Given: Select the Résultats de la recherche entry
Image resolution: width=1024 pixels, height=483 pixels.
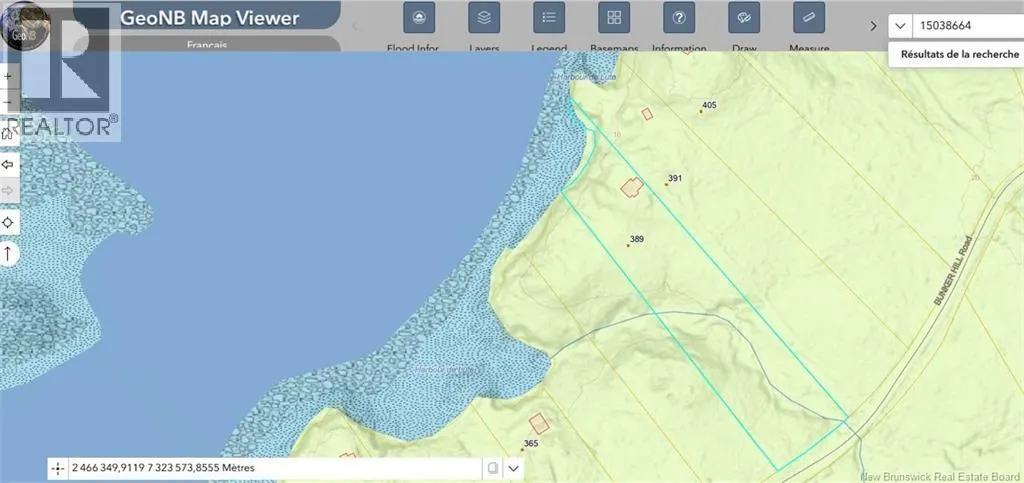Looking at the screenshot, I should 959,55.
